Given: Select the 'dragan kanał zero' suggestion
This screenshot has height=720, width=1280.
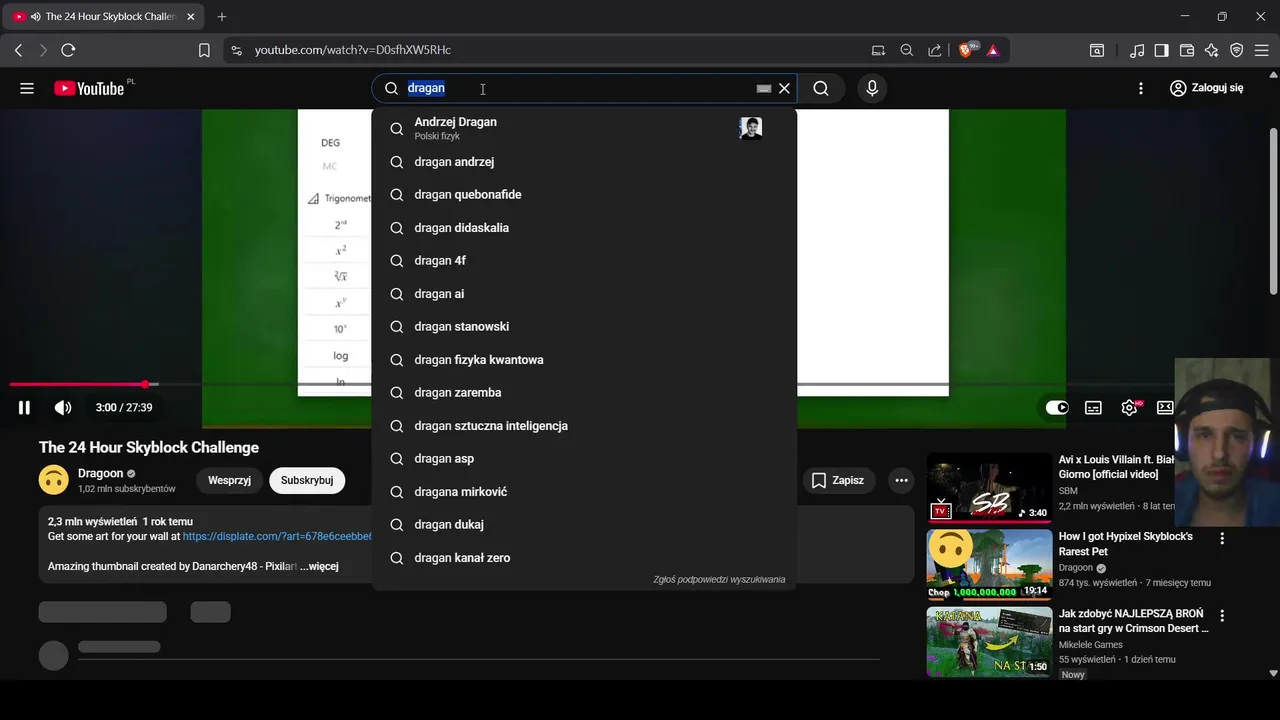Looking at the screenshot, I should tap(584, 558).
